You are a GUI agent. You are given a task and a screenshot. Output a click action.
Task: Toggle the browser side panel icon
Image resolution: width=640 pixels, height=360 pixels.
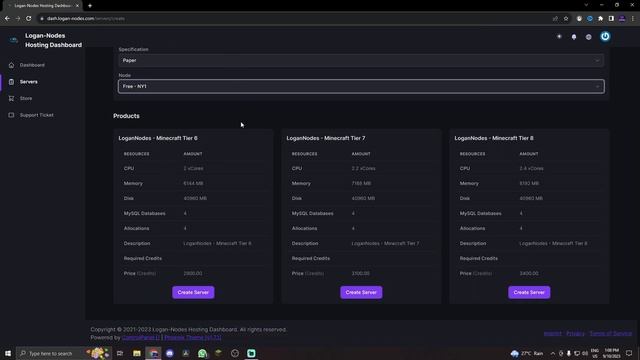pyautogui.click(x=611, y=18)
